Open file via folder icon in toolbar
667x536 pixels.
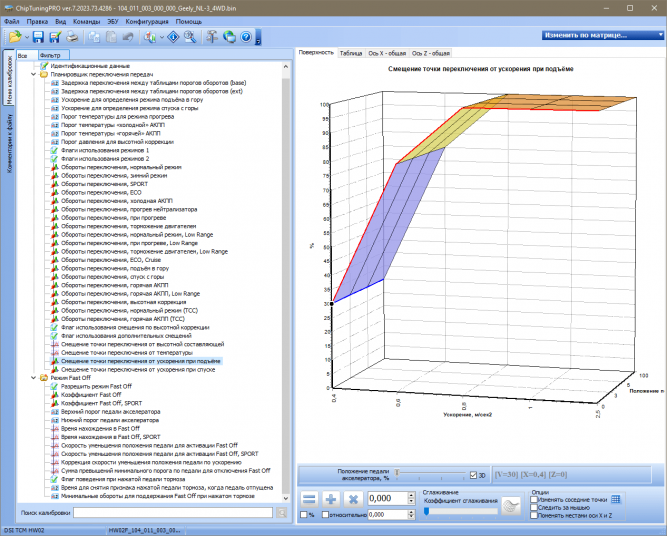pos(15,37)
